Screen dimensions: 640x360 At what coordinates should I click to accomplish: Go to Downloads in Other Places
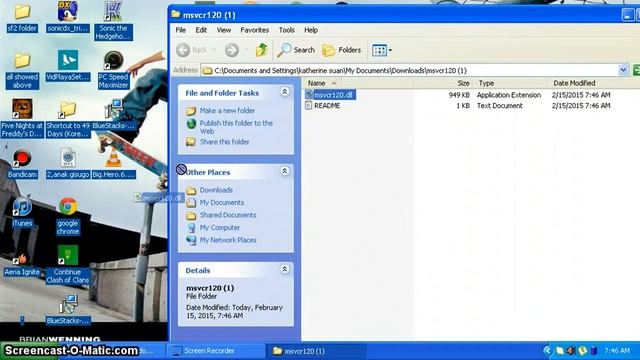point(216,190)
